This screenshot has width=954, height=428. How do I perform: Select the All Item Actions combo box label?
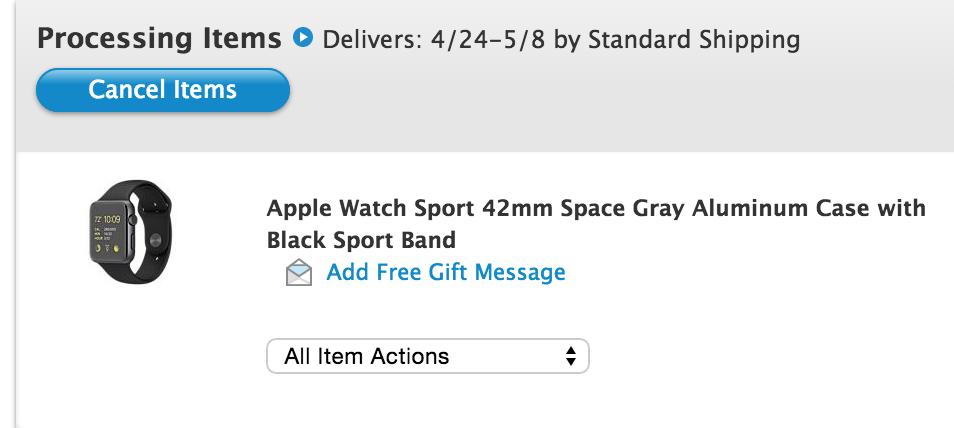(x=366, y=356)
